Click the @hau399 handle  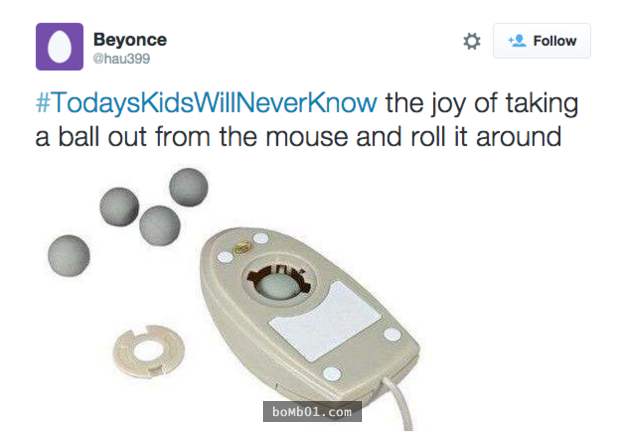coord(121,59)
